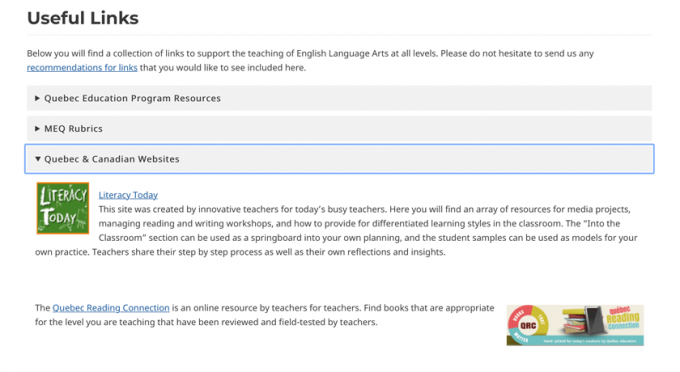Viewport: 680px width, 372px height.
Task: Click the stack of books graphic in banner
Action: pyautogui.click(x=574, y=324)
